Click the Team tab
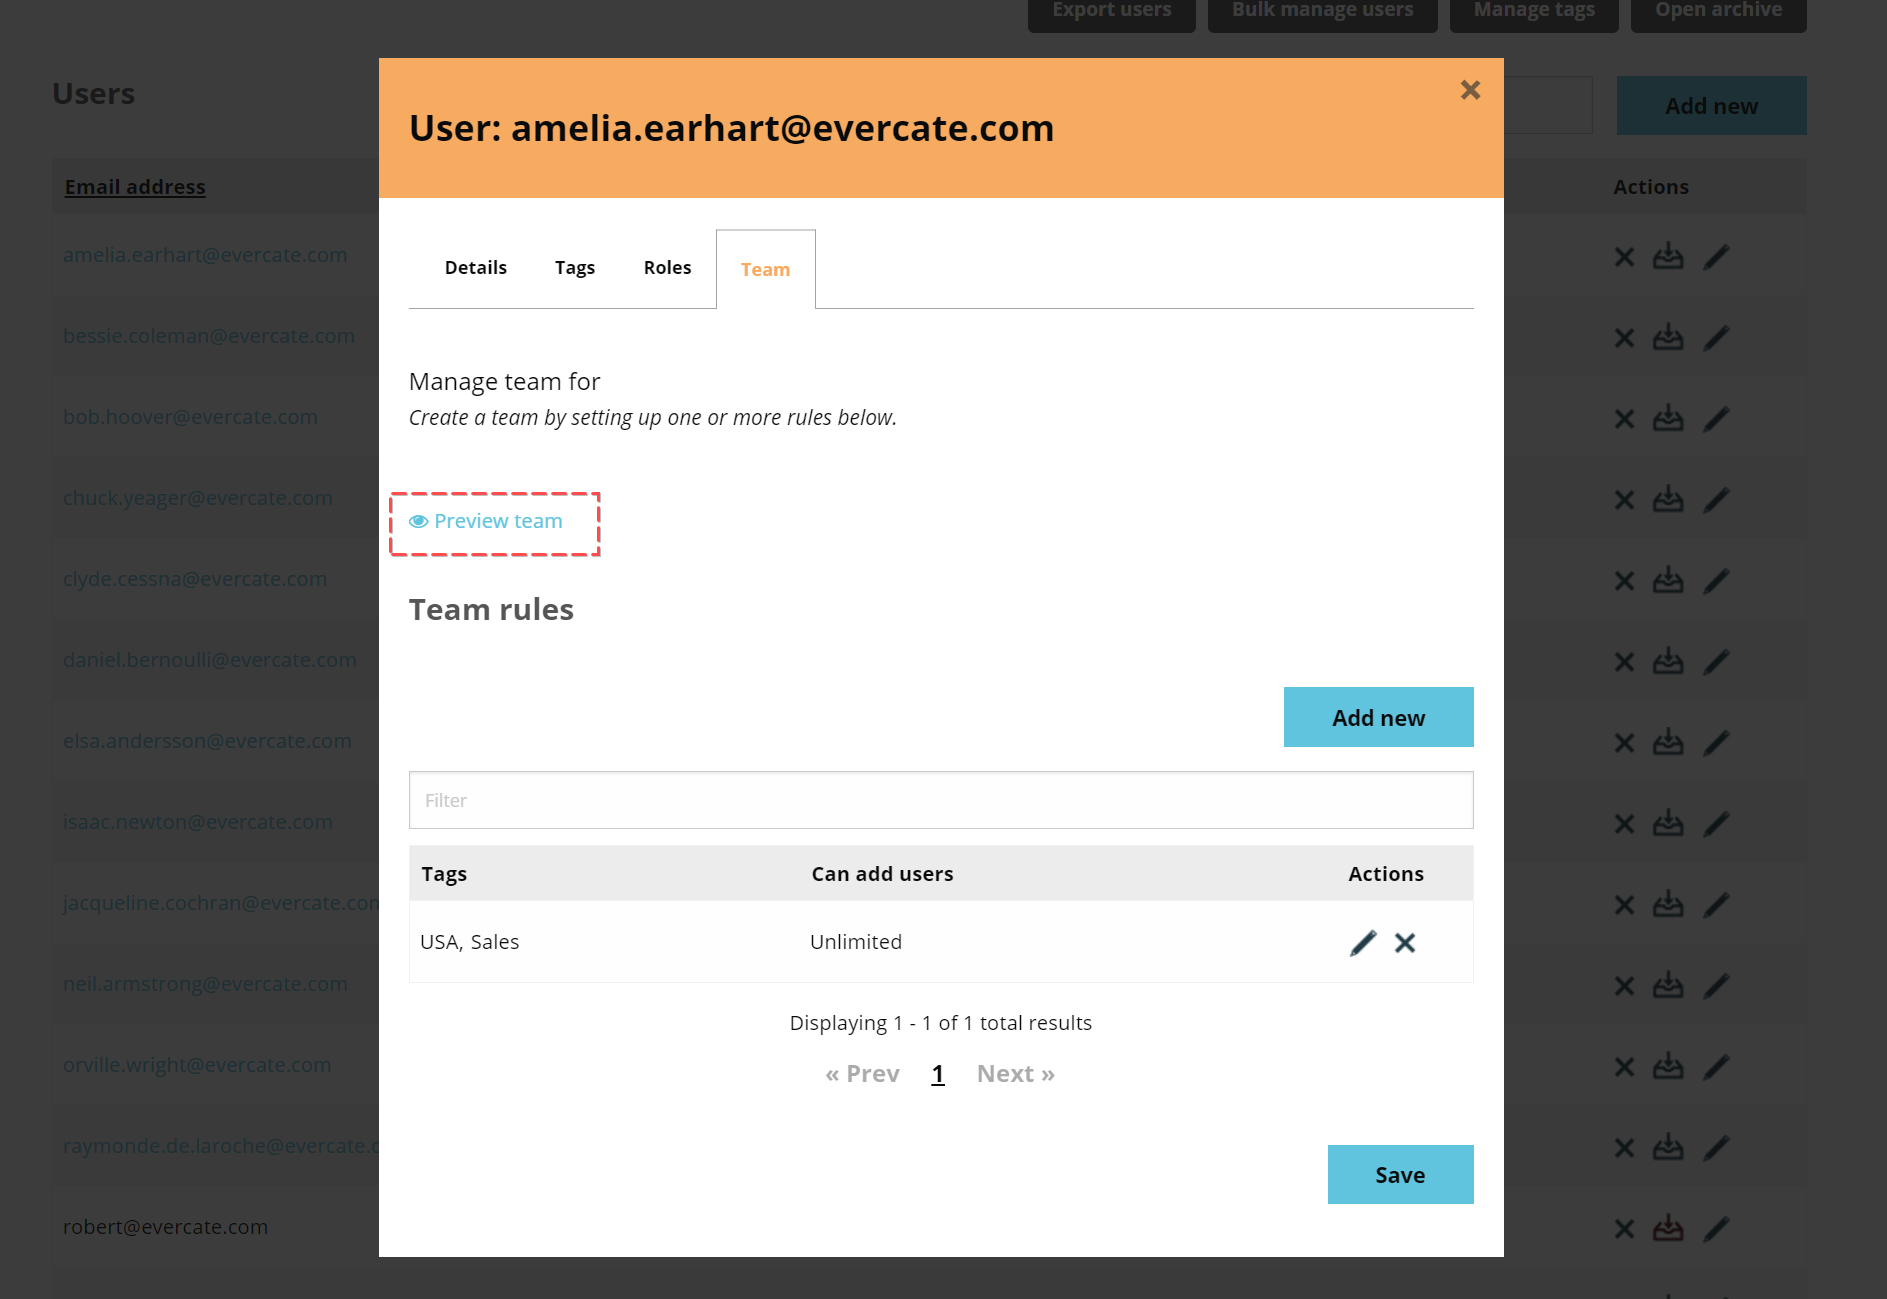The image size is (1887, 1299). [765, 270]
